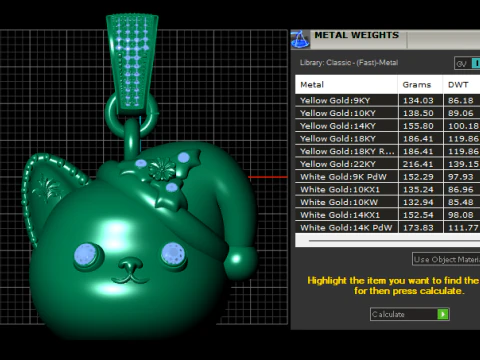Select the Yellow Gold:18KY R... row
The image size is (480, 360).
pos(387,151)
